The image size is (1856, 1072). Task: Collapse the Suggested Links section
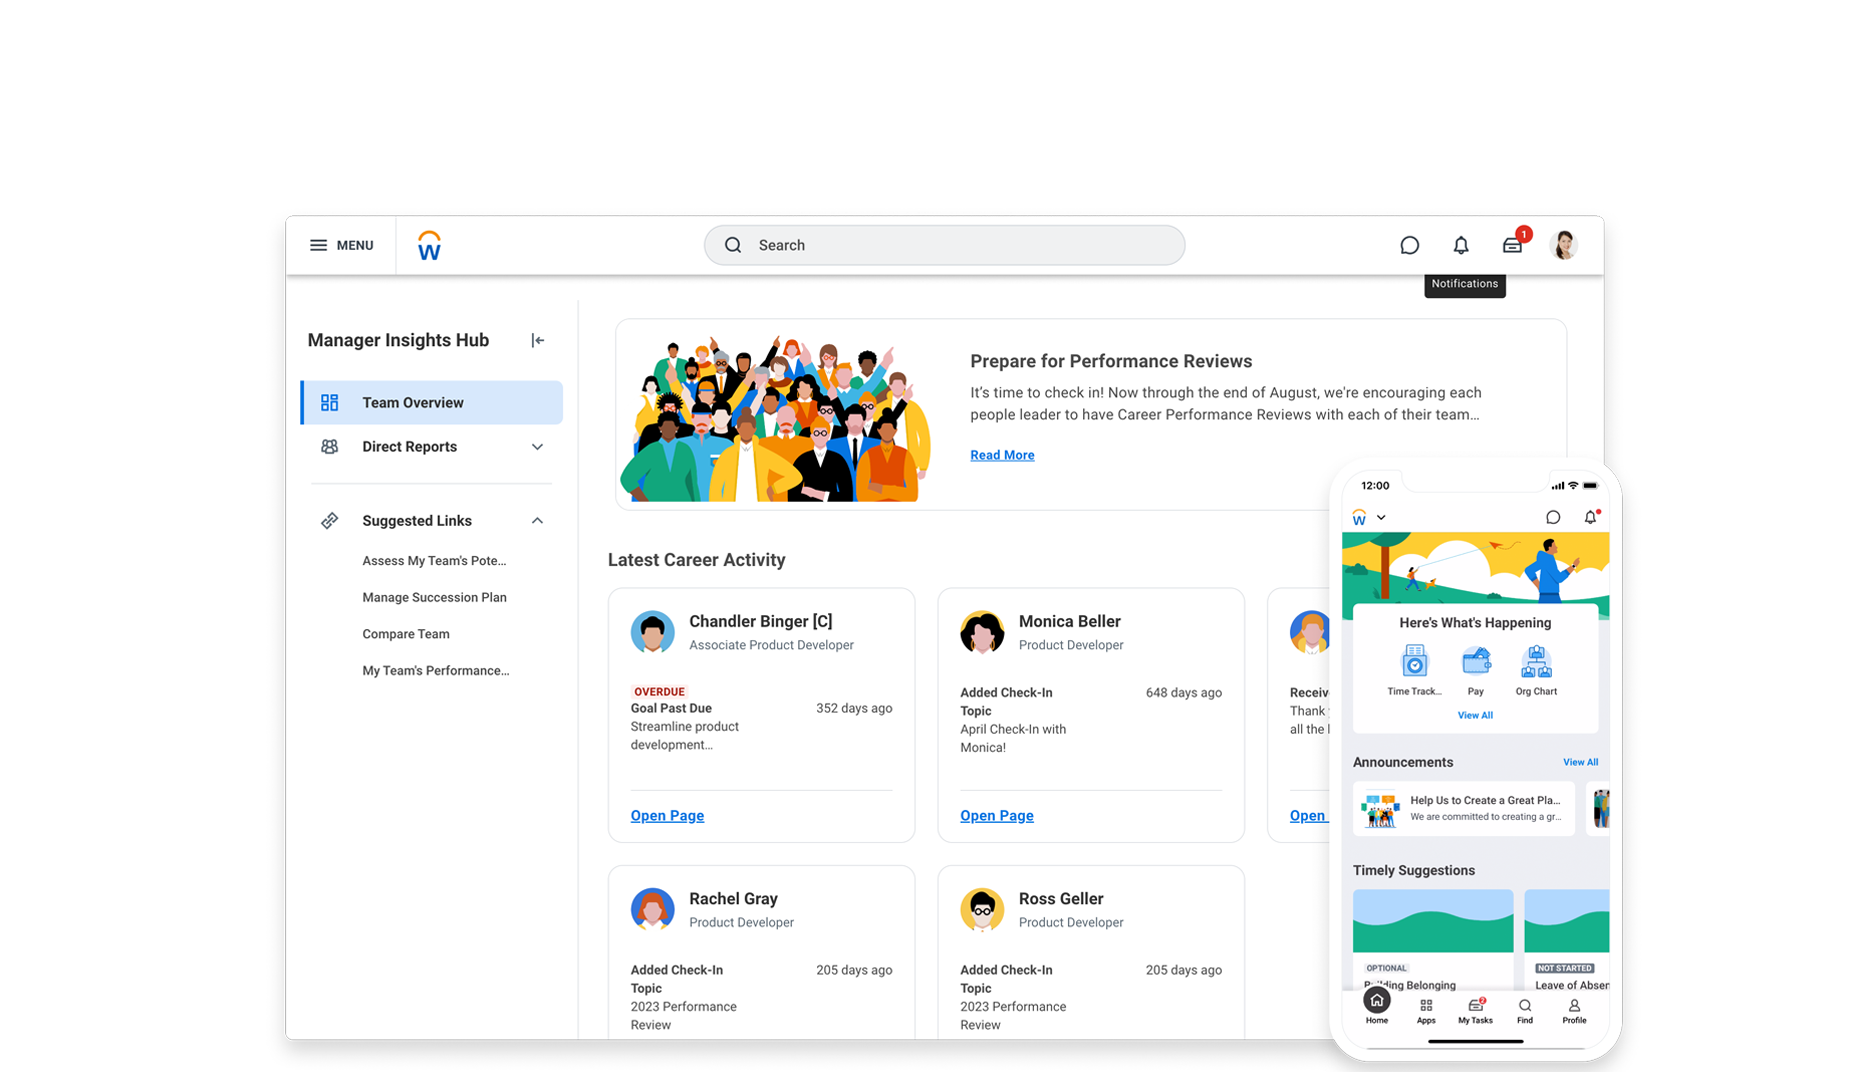click(x=537, y=520)
